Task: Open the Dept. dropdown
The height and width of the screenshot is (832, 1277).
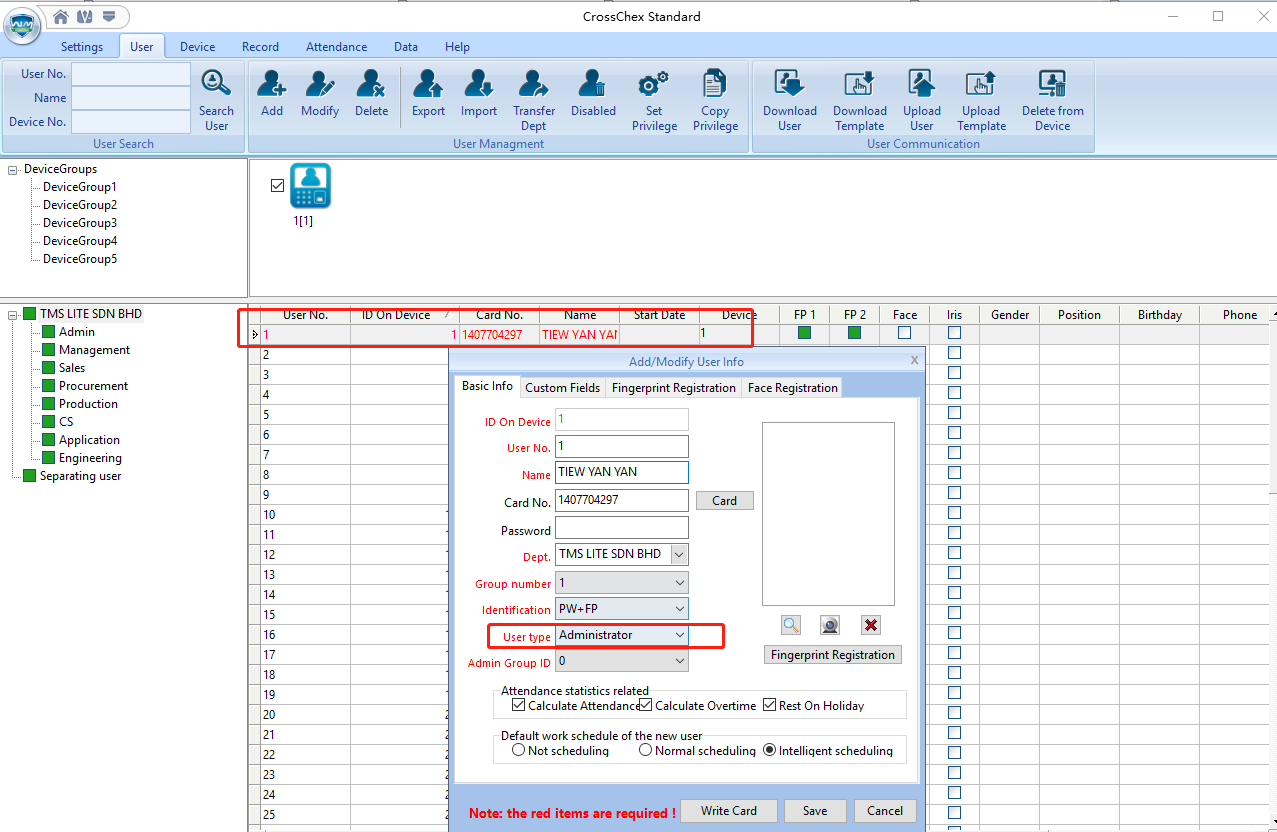Action: coord(679,553)
